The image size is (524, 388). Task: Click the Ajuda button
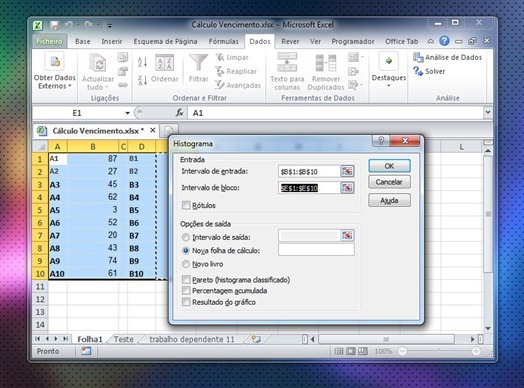(x=389, y=200)
